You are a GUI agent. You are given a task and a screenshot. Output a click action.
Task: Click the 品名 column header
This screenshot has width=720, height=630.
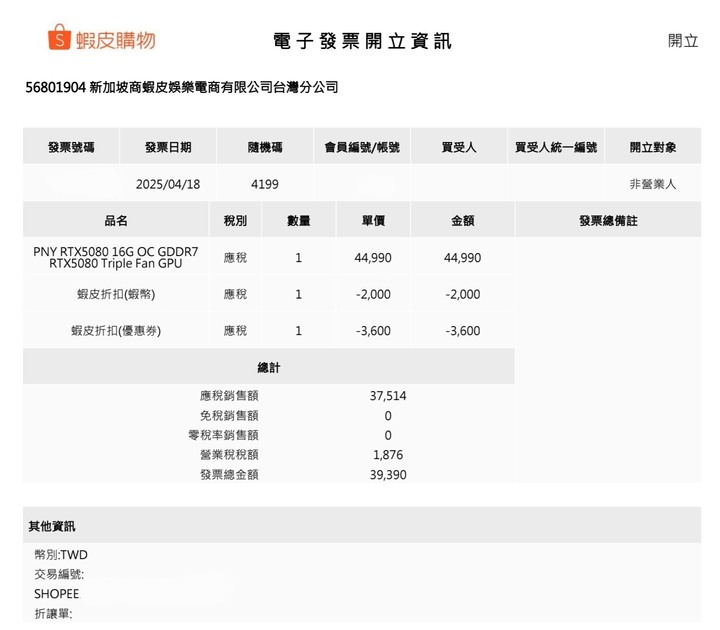(116, 221)
